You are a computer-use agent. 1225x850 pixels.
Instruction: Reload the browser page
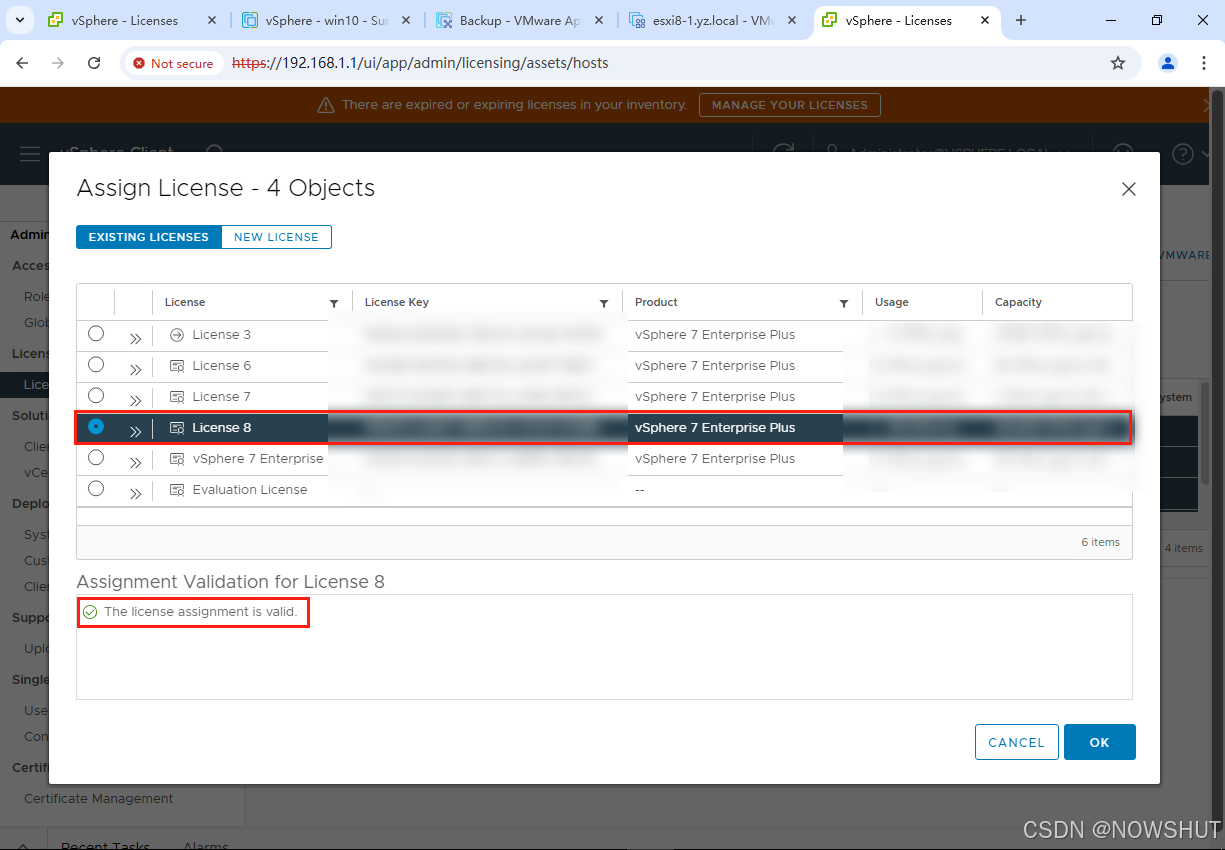pyautogui.click(x=94, y=63)
